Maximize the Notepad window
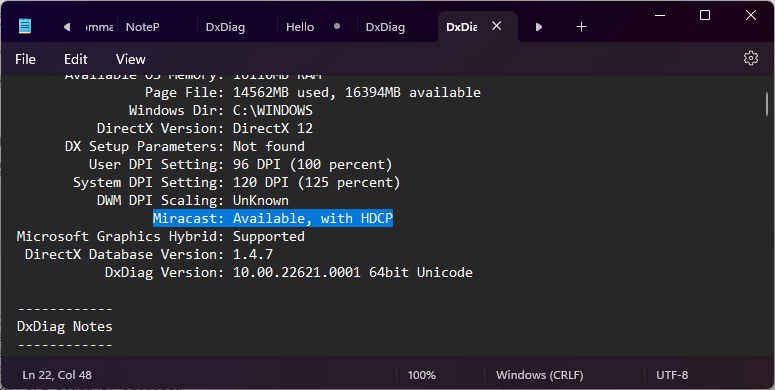The width and height of the screenshot is (775, 390). pos(705,15)
